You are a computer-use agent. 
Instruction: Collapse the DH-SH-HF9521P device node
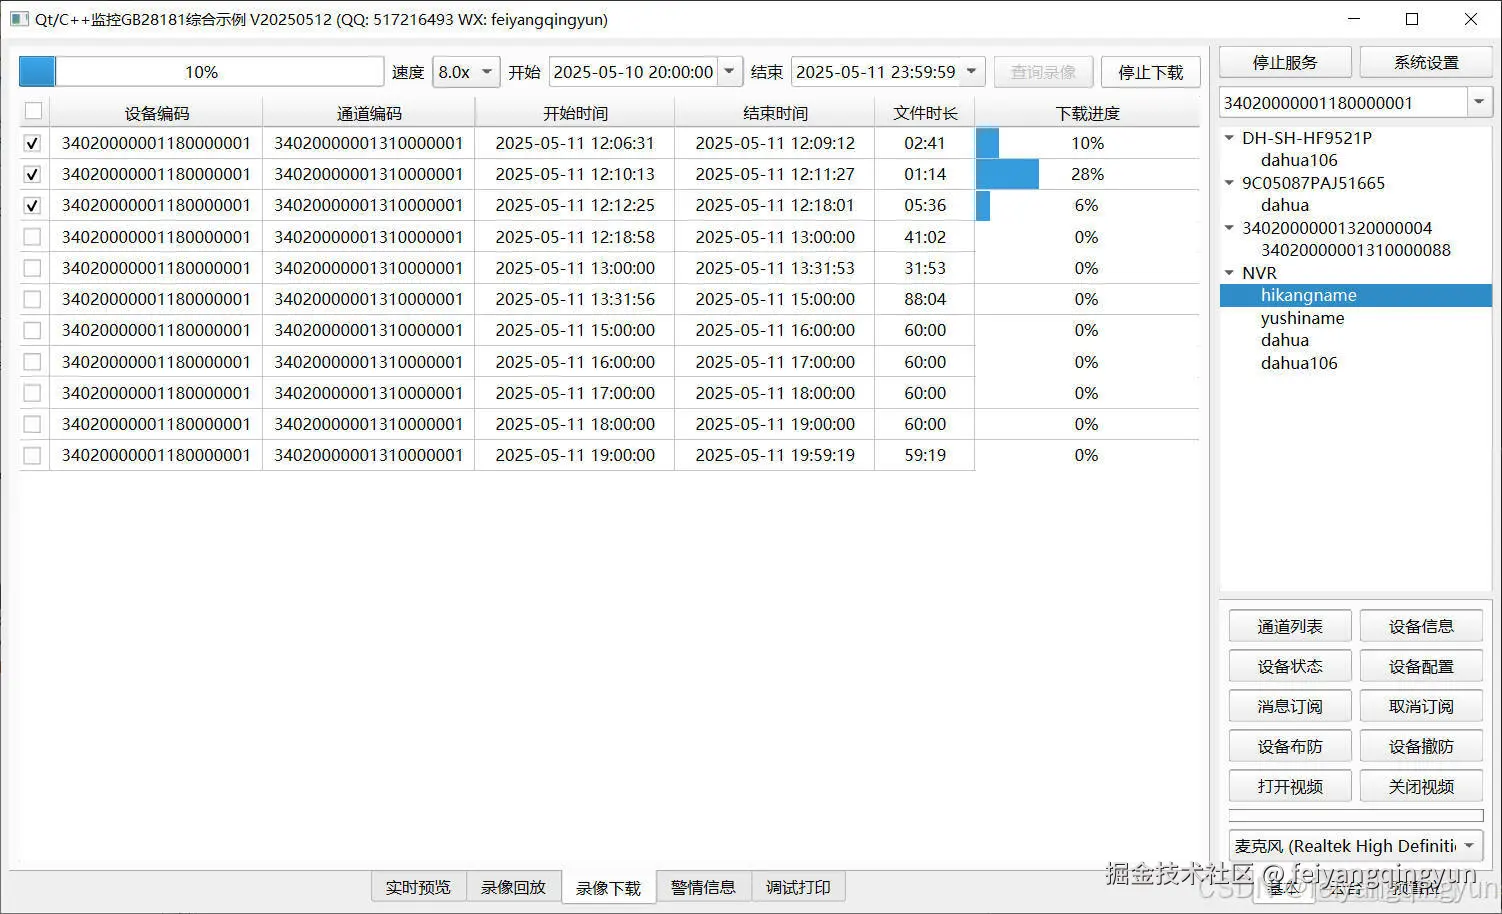pos(1229,137)
